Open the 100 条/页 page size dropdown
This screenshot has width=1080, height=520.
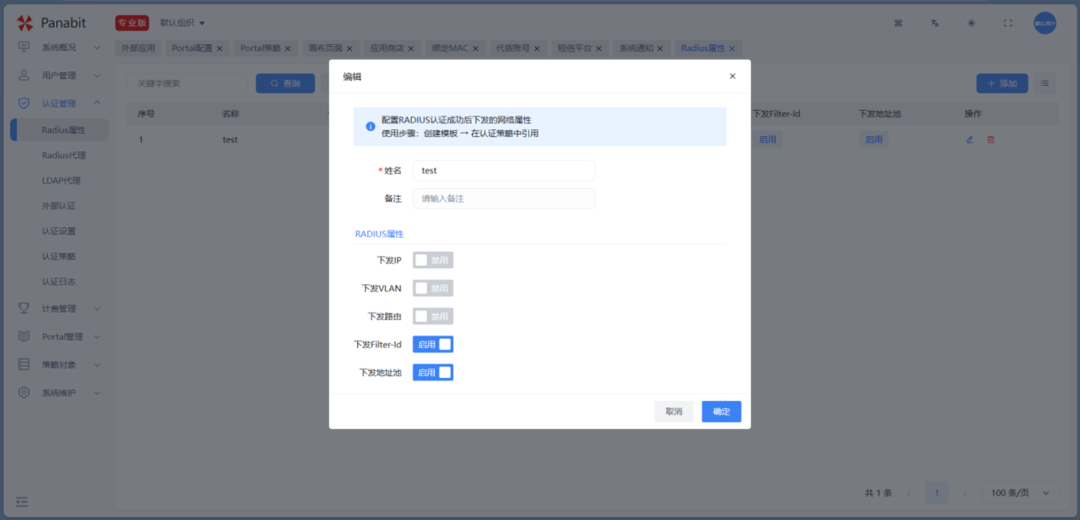pyautogui.click(x=1020, y=492)
